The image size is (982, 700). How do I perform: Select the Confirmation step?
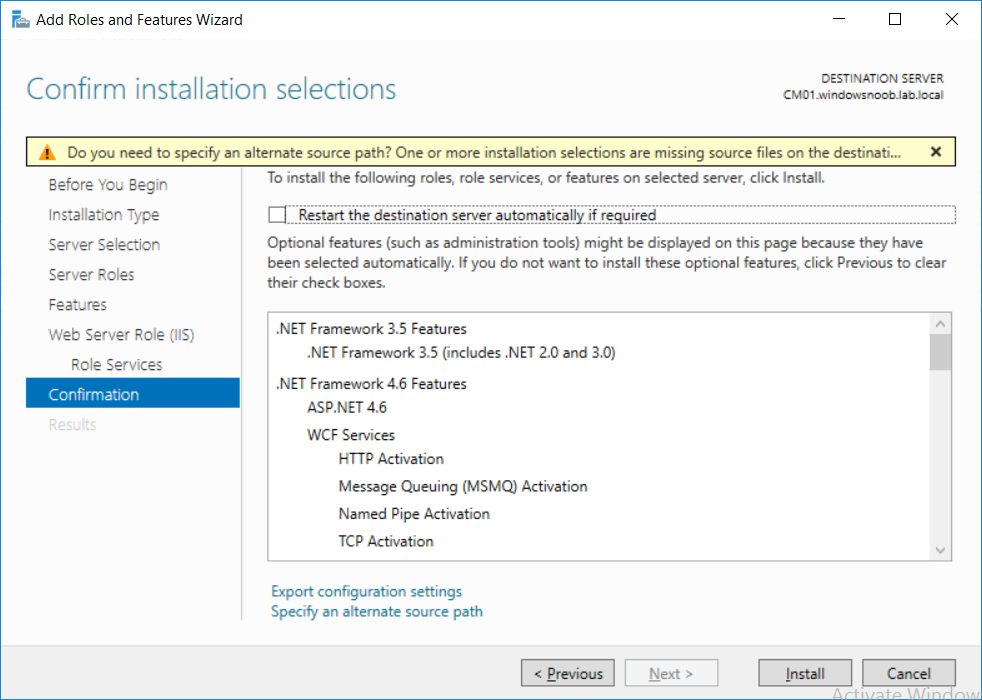[133, 393]
